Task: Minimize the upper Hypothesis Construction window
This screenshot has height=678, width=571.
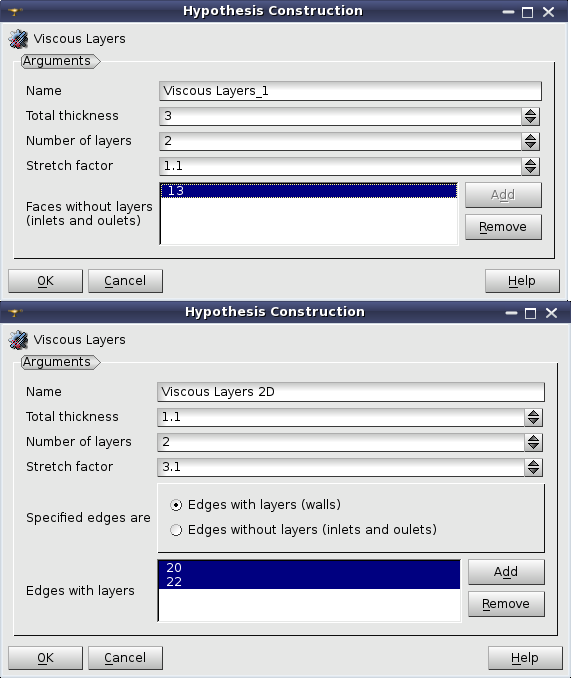Action: pos(508,12)
